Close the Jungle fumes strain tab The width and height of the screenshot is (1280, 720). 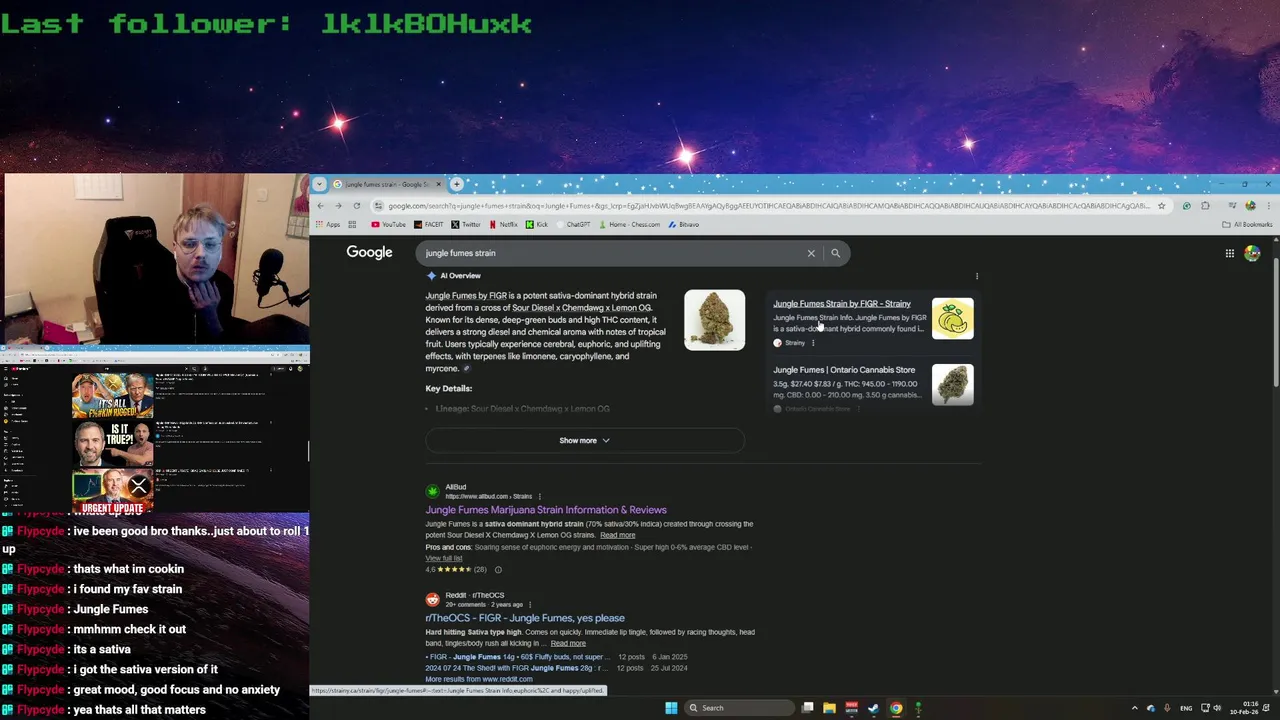point(438,184)
